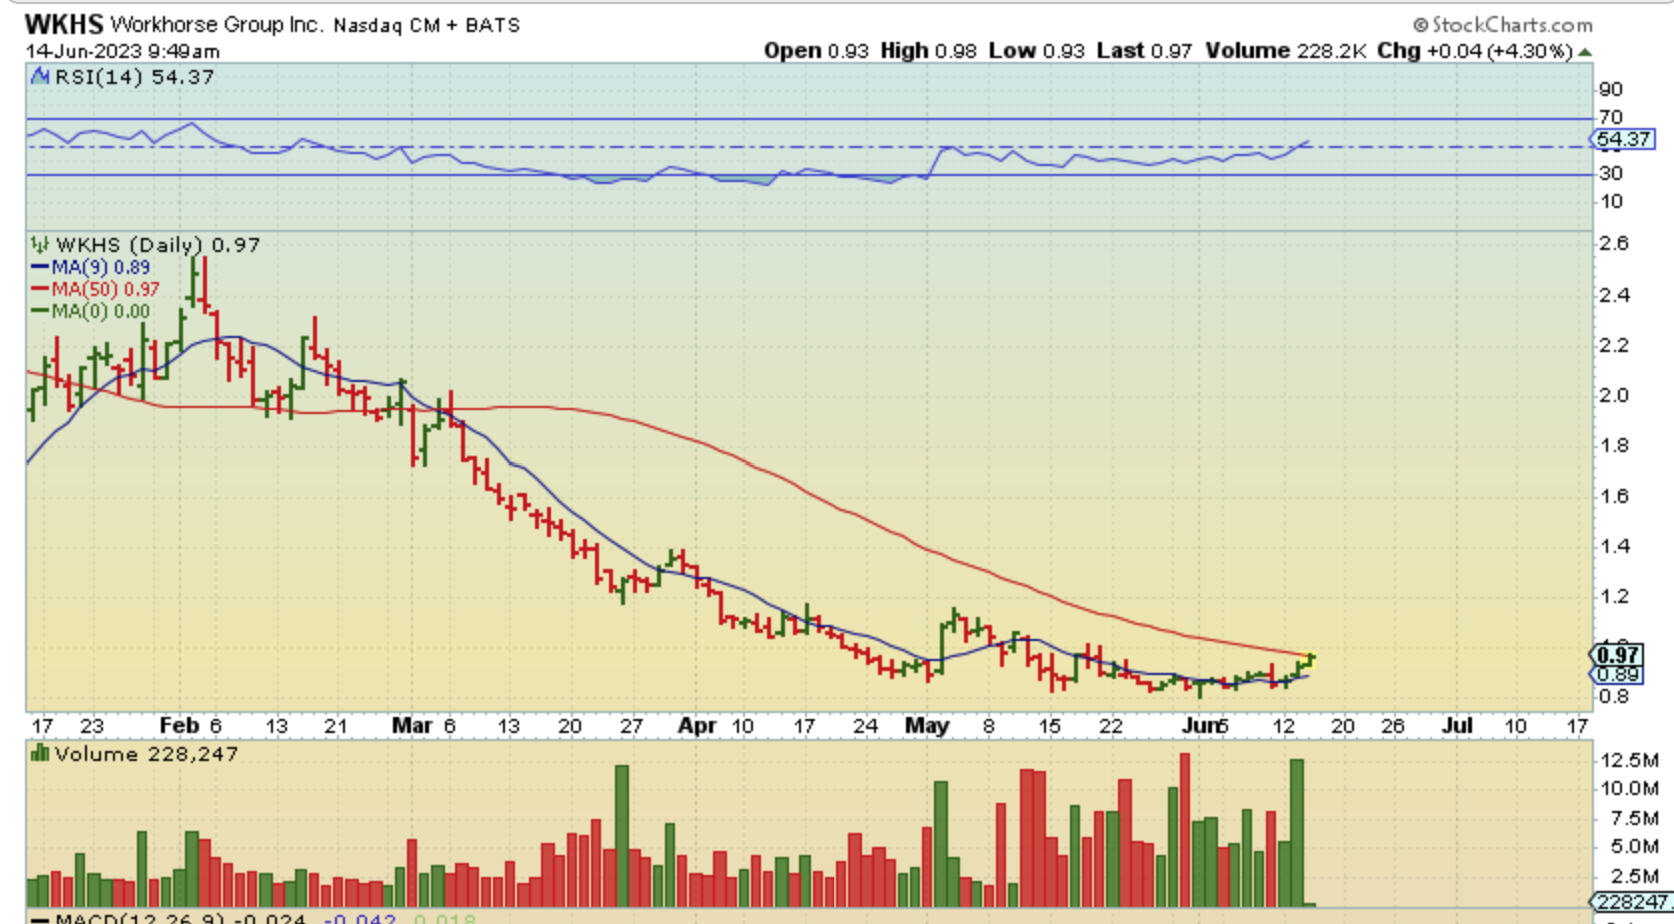The height and width of the screenshot is (924, 1674).
Task: Click the 22 date label on the time axis
Action: 1111,726
